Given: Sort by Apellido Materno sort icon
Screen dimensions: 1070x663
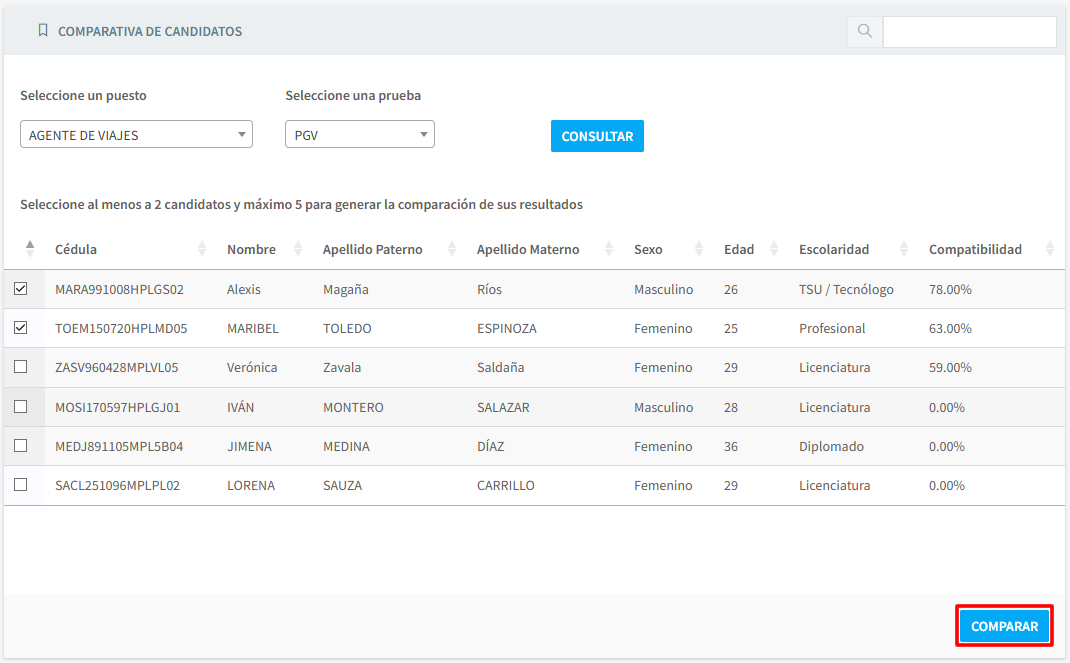Looking at the screenshot, I should 610,249.
